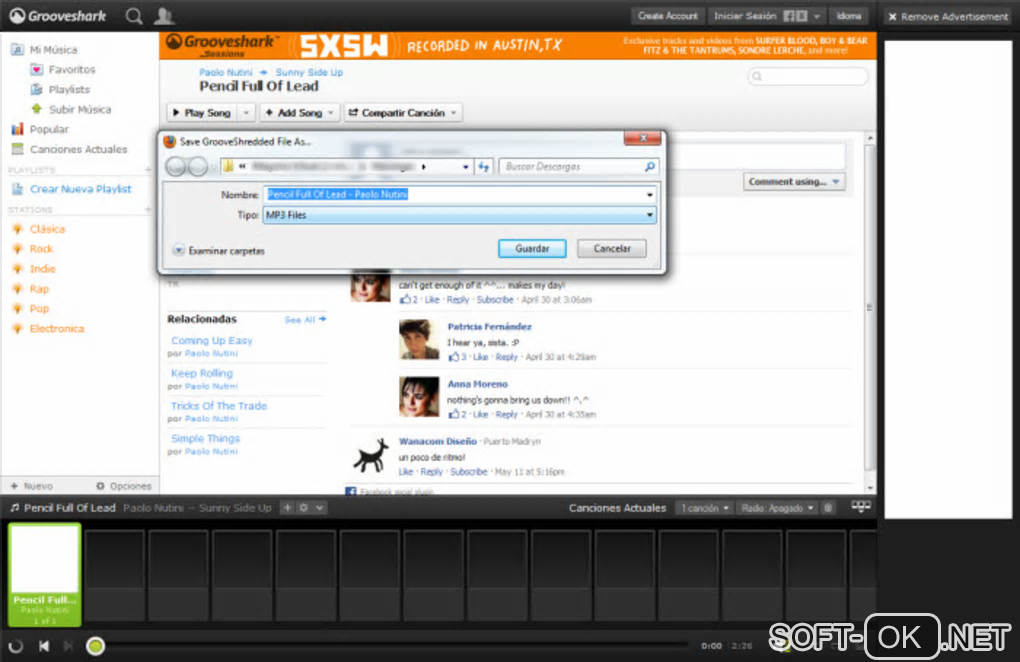Image resolution: width=1020 pixels, height=662 pixels.
Task: Expand the Play Song dropdown arrow
Action: tap(246, 113)
